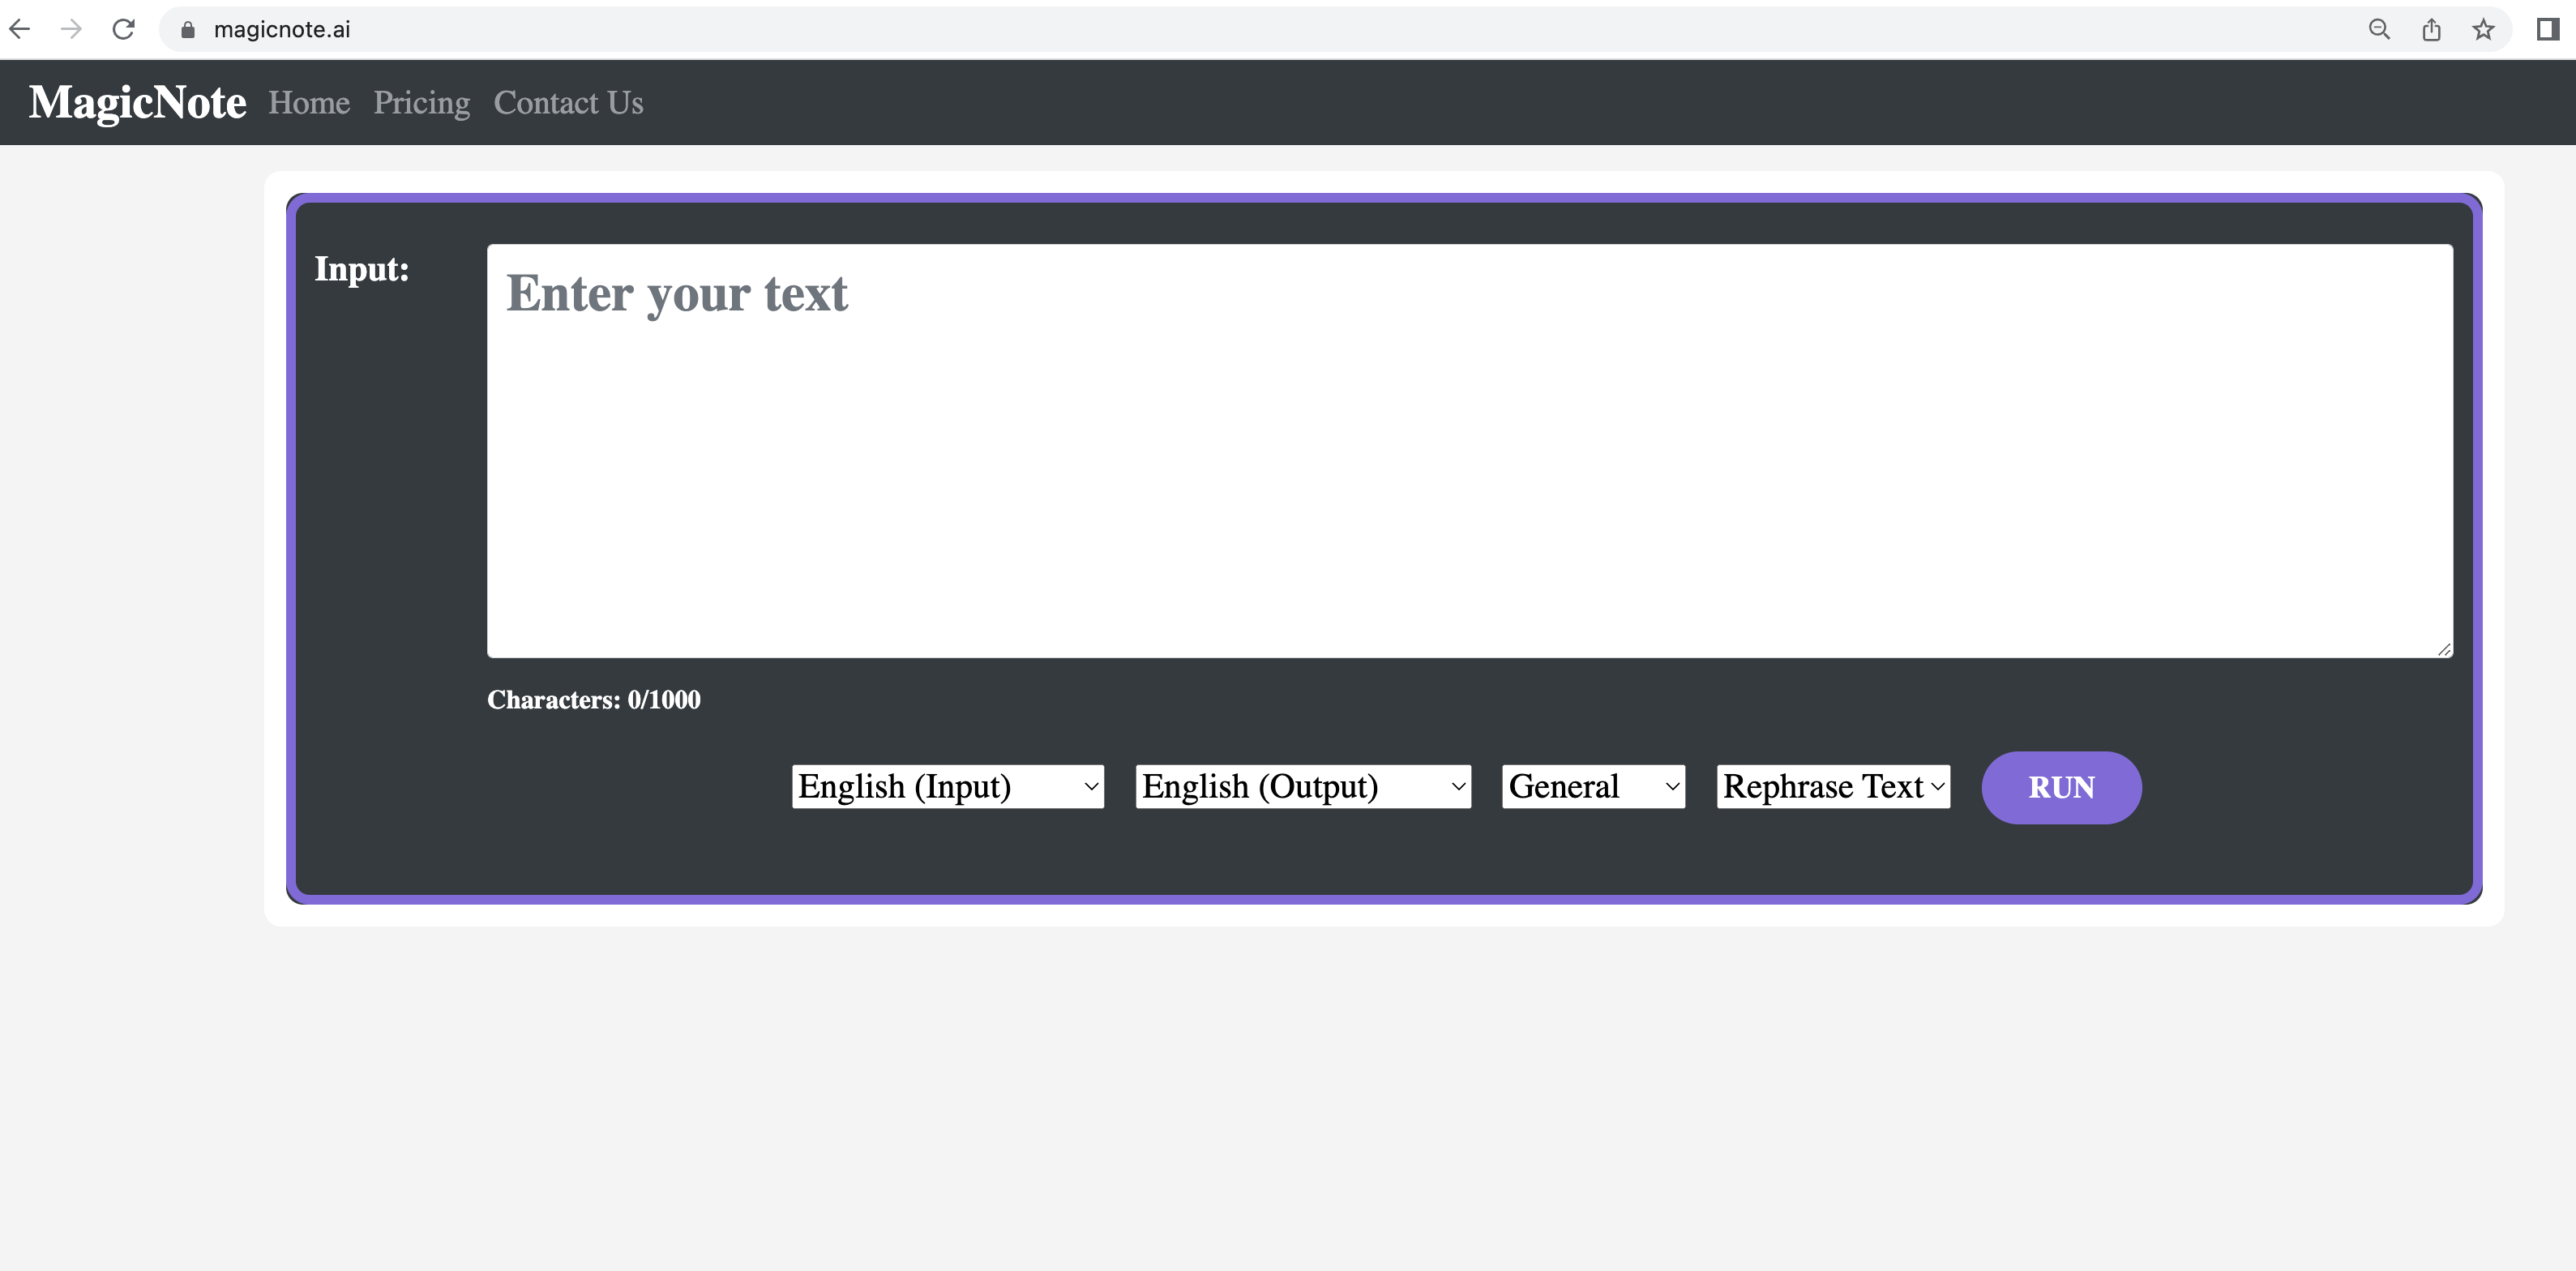The width and height of the screenshot is (2576, 1271).
Task: Click the padlock site info icon
Action: [187, 30]
